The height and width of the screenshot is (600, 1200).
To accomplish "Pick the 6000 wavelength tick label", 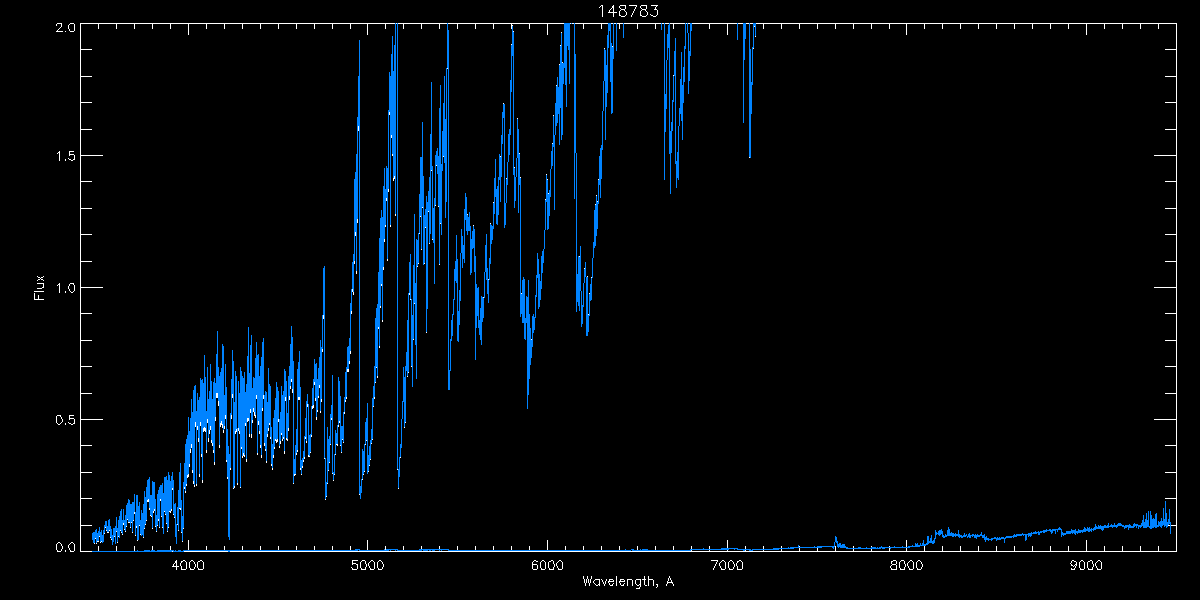I will click(x=547, y=566).
